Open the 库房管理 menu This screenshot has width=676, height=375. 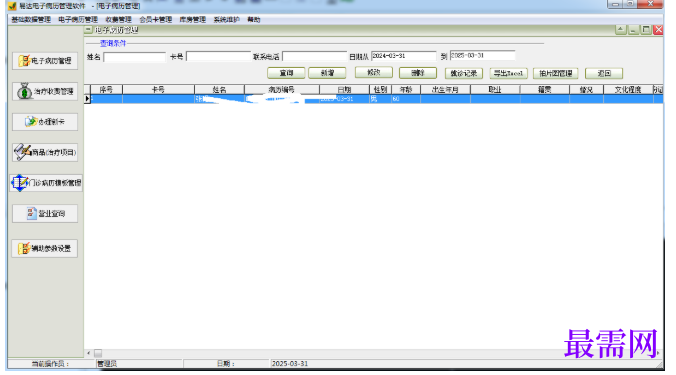[x=193, y=19]
